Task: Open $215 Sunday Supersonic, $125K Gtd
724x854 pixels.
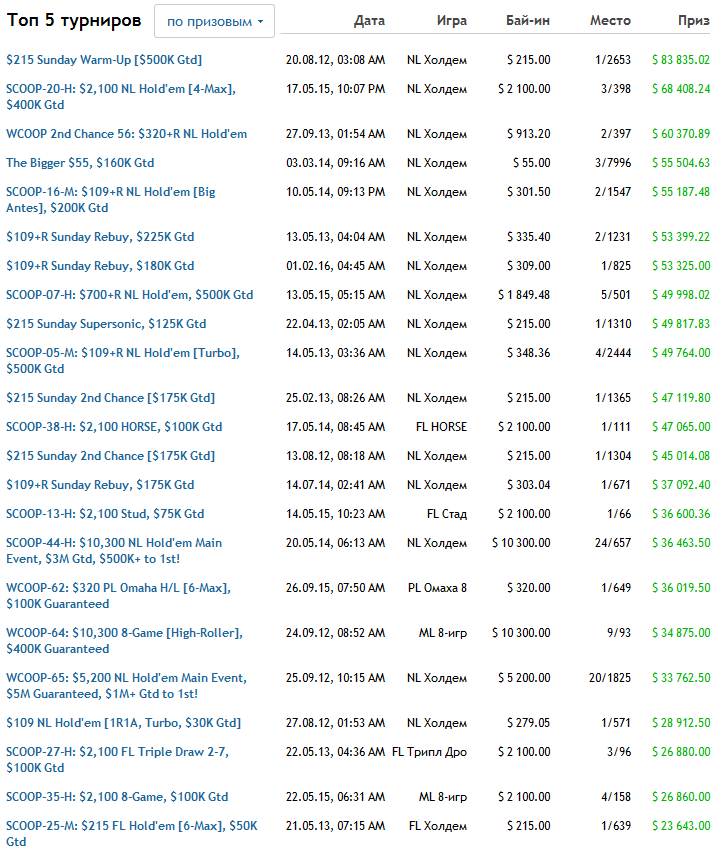Action: pos(106,325)
